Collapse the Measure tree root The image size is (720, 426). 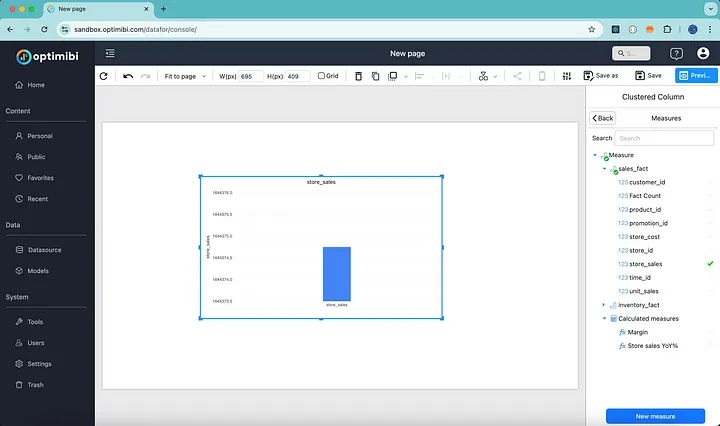pos(595,155)
